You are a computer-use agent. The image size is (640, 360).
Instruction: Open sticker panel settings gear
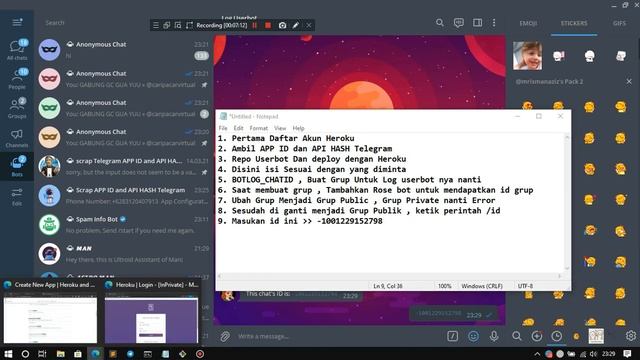(631, 336)
